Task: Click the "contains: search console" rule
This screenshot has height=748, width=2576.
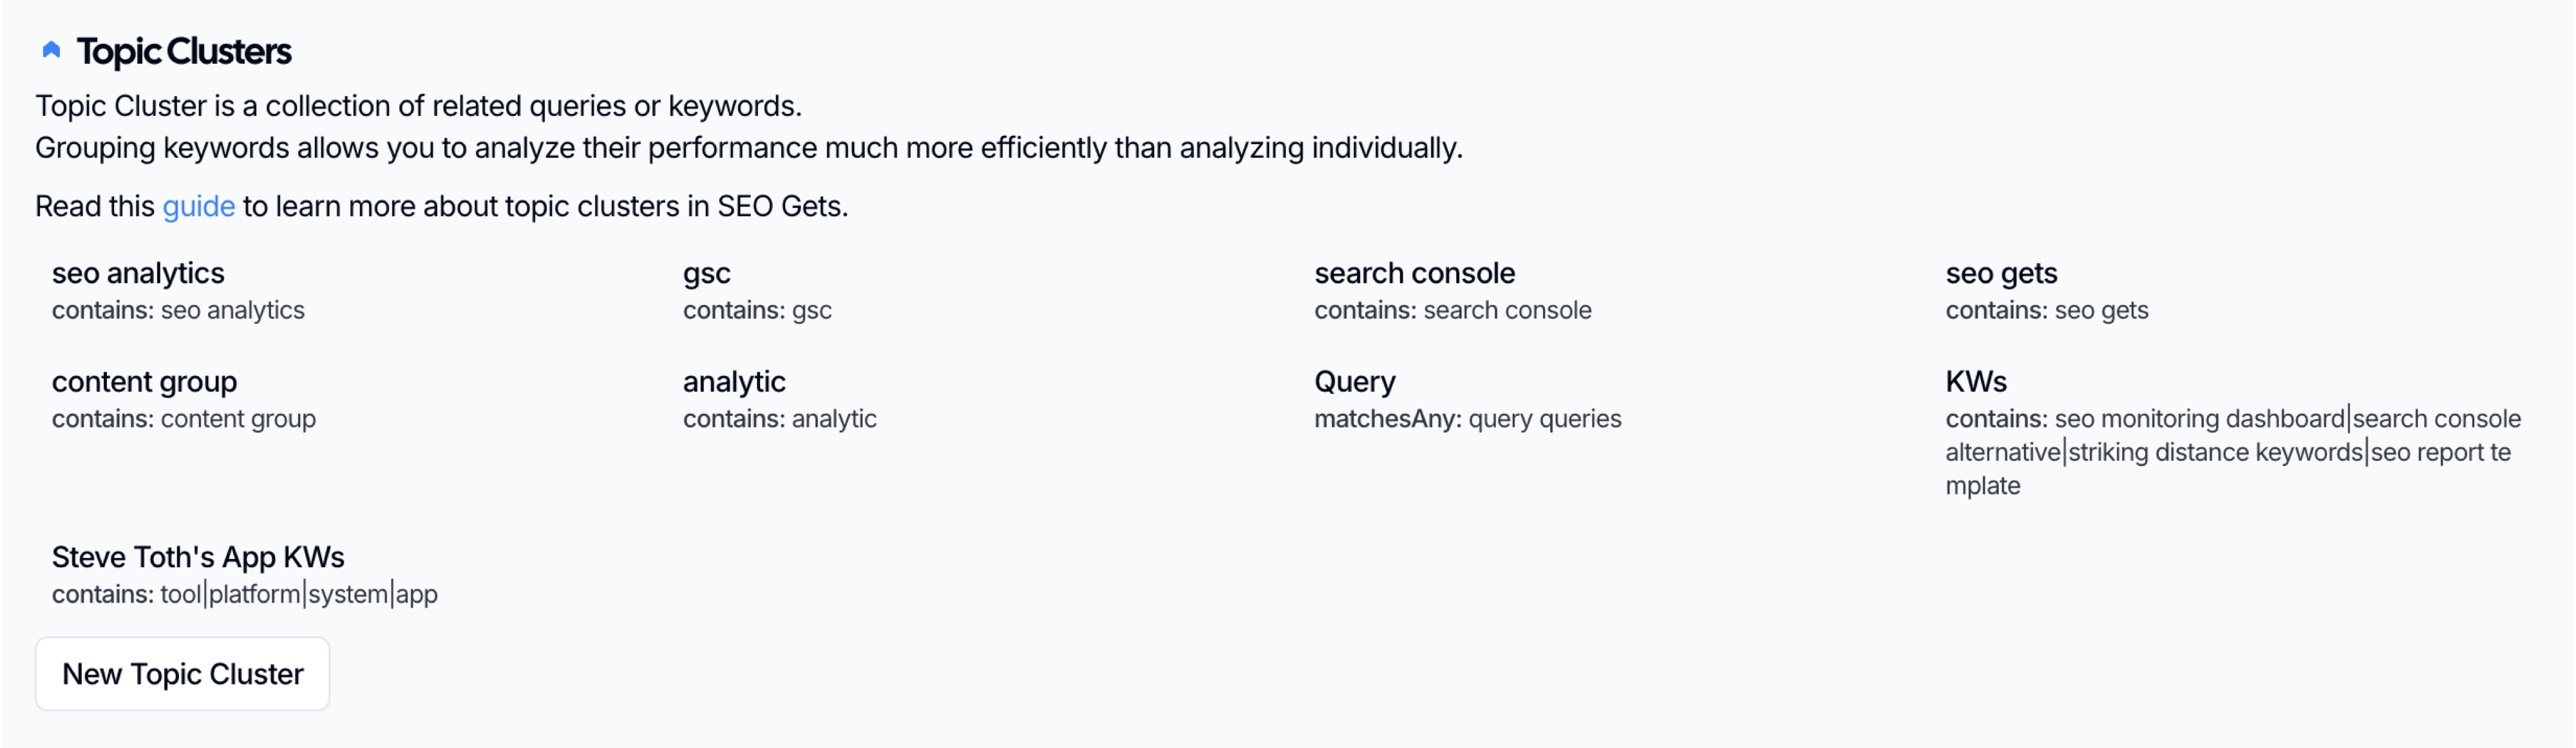Action: coord(1452,311)
